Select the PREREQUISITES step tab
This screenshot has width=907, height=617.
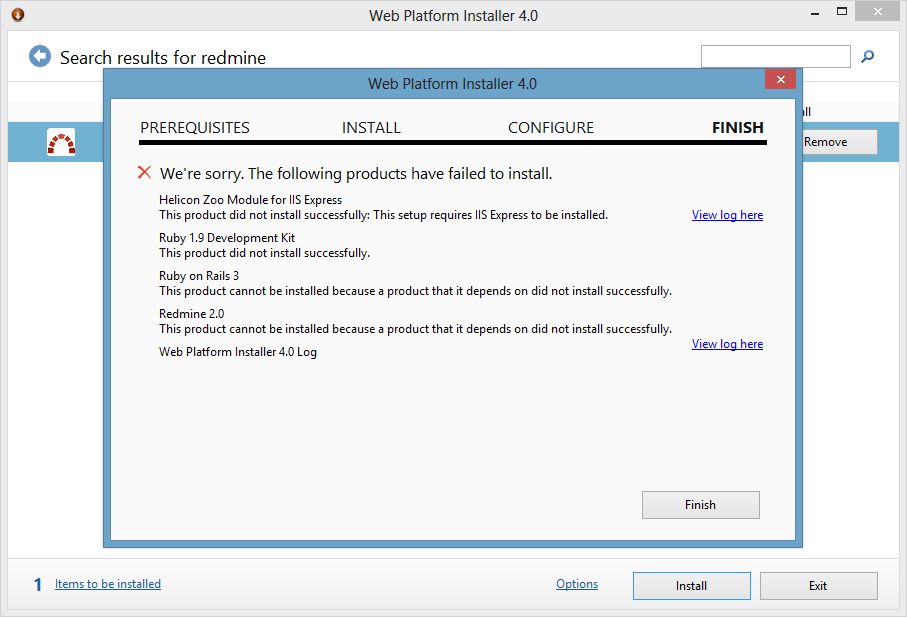coord(195,128)
